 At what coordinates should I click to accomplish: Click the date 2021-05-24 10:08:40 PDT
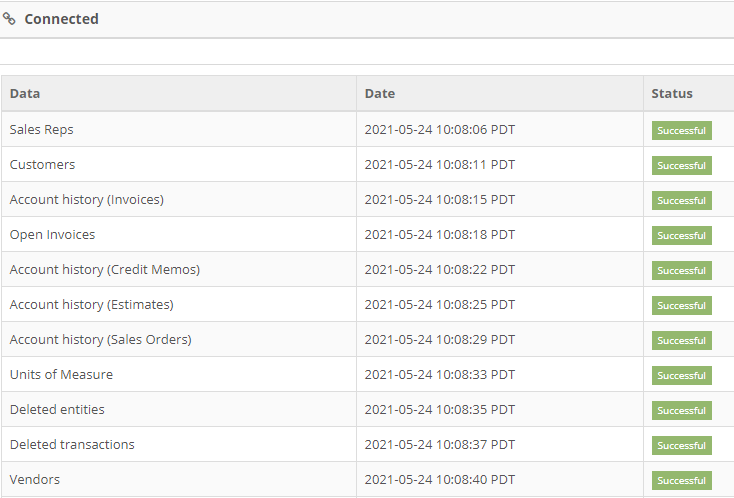440,480
